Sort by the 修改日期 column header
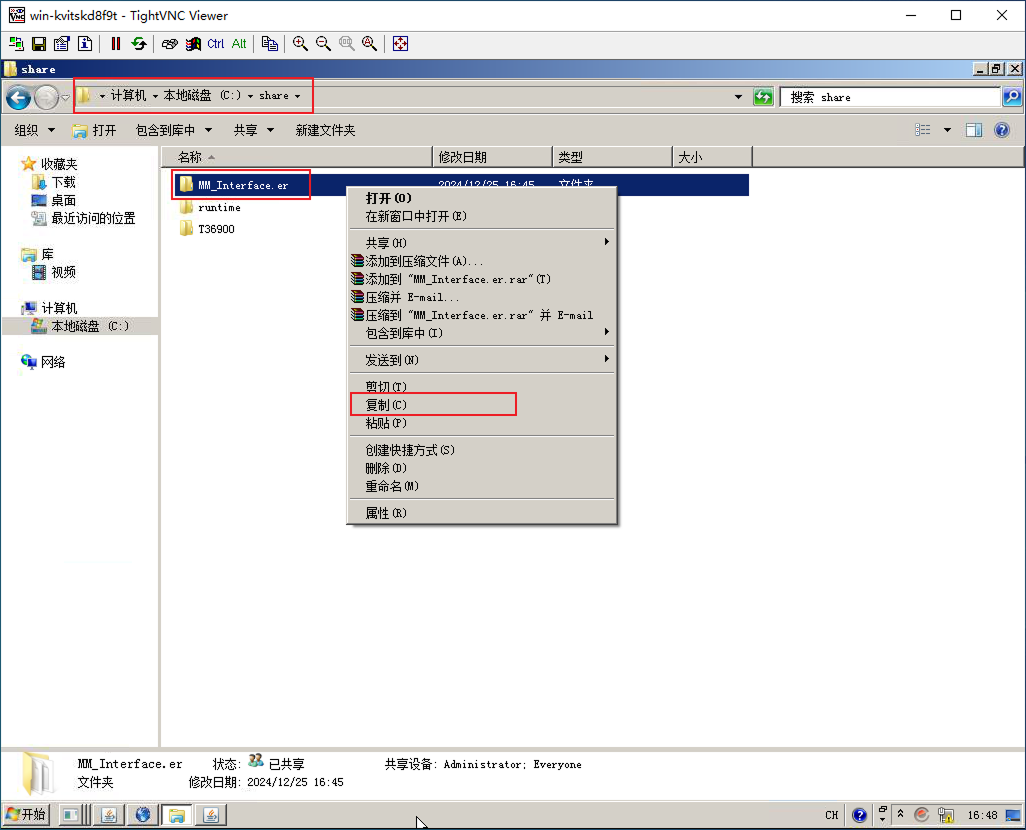 (x=493, y=157)
